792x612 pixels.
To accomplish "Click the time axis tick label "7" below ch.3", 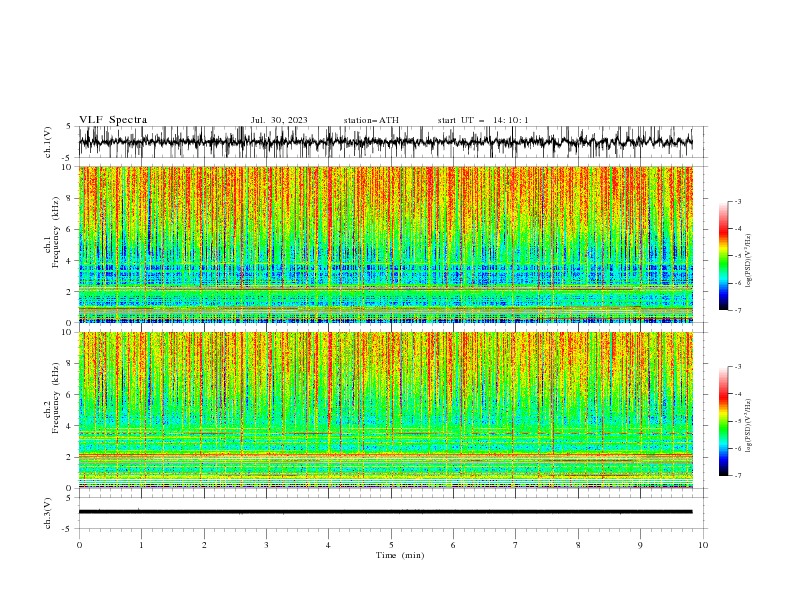I will point(516,545).
